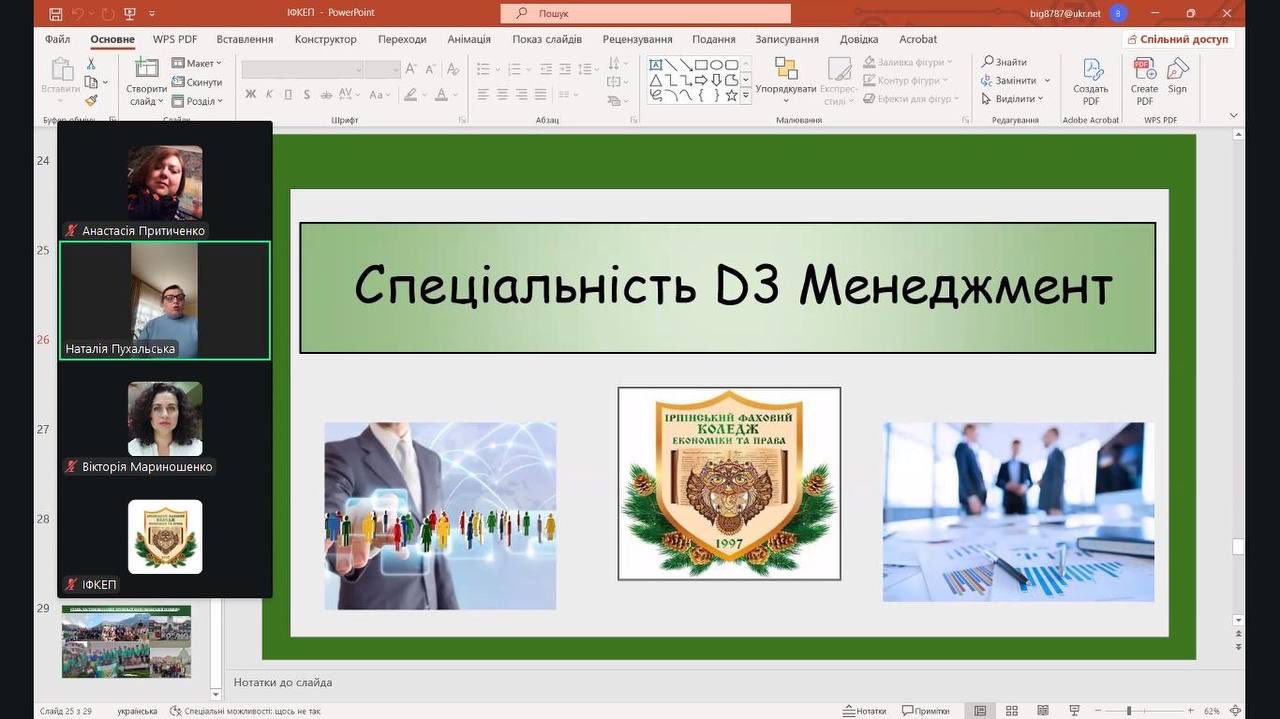Click the Скинути slide reset button

(x=197, y=82)
